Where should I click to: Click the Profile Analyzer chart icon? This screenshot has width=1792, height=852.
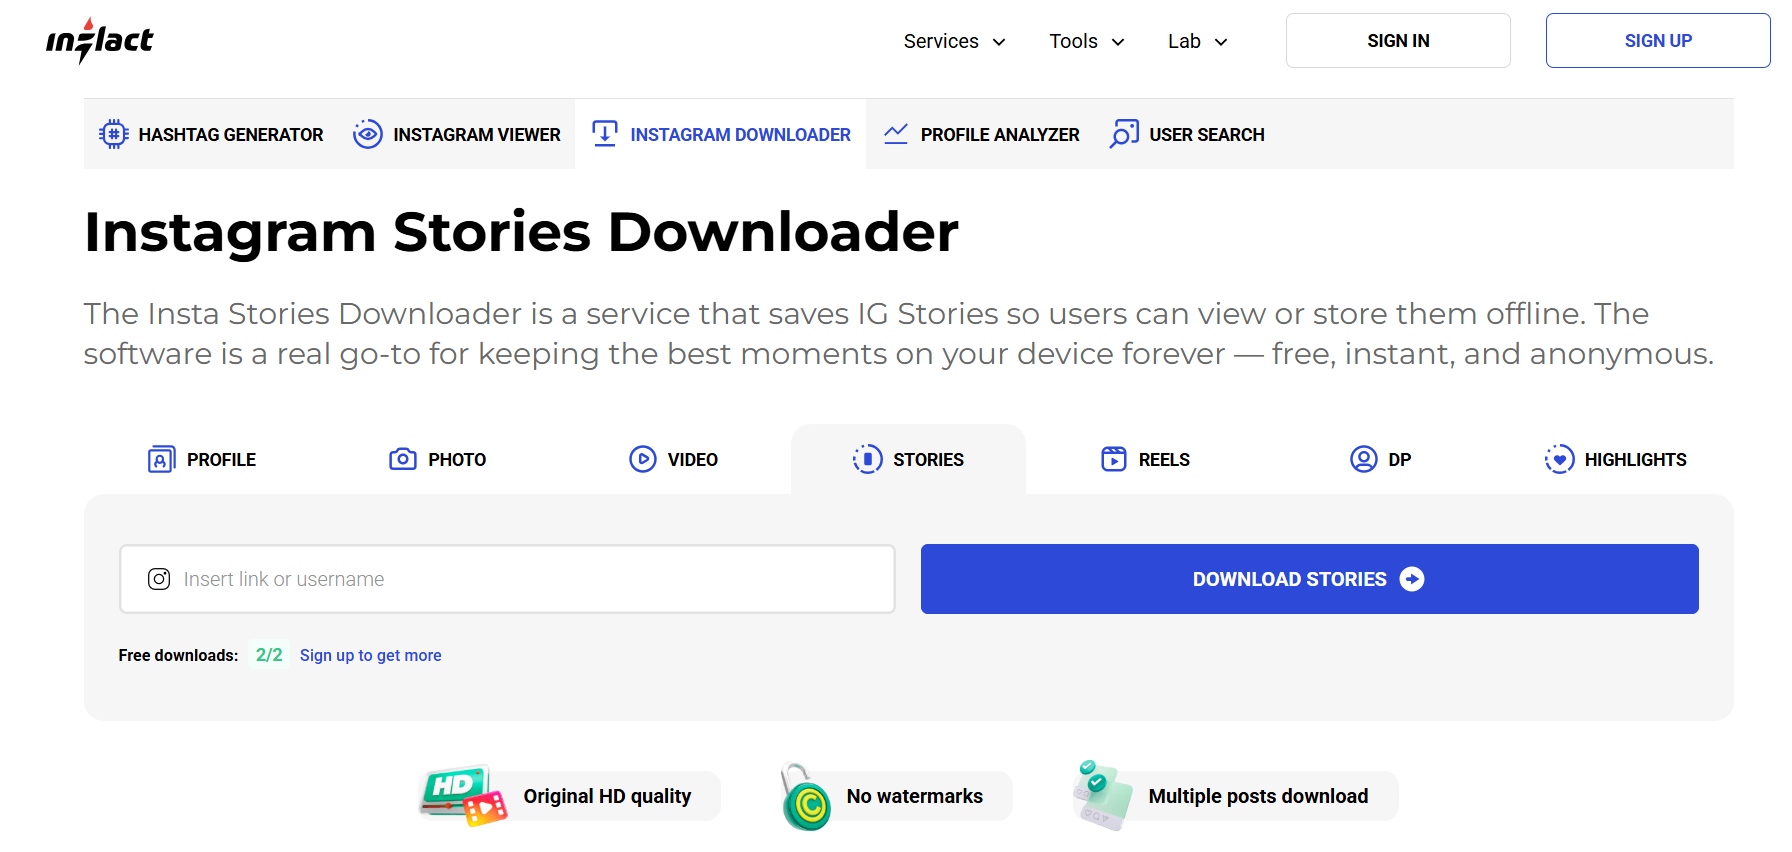coord(896,134)
